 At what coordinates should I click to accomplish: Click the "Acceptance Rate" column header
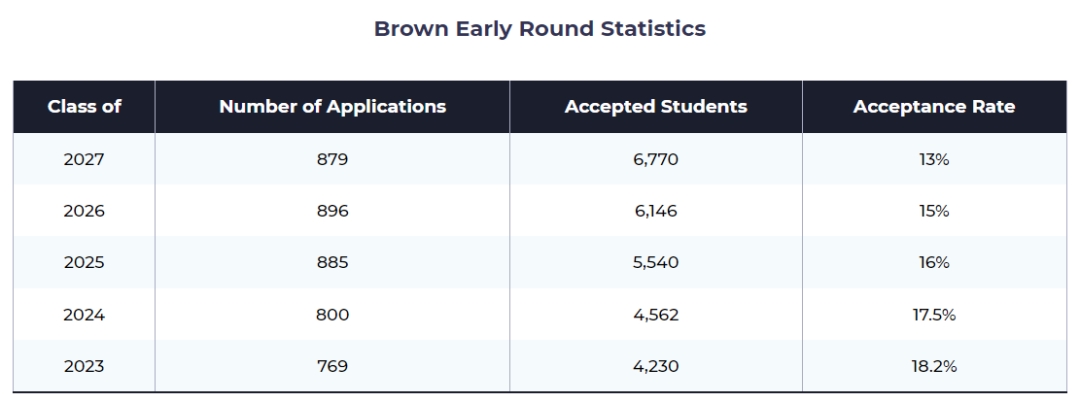click(x=933, y=107)
